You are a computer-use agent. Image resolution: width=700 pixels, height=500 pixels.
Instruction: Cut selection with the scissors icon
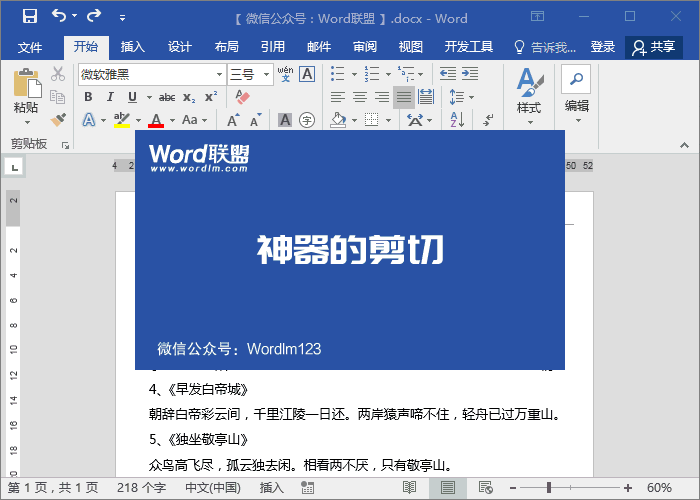pos(58,74)
